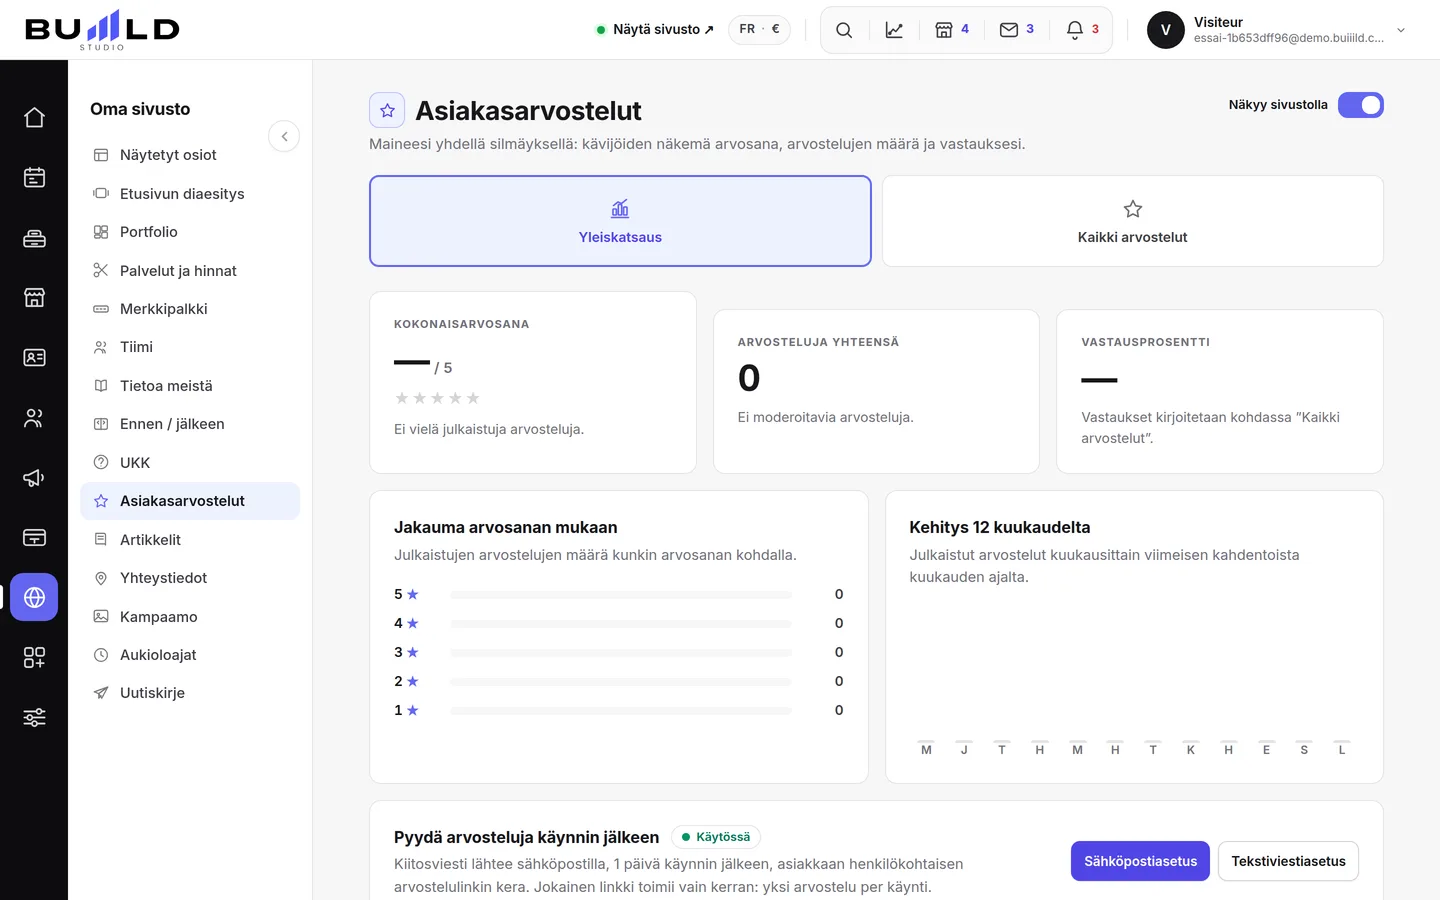The width and height of the screenshot is (1440, 900).
Task: Click the Tekstiviestiasetus button
Action: tap(1288, 861)
